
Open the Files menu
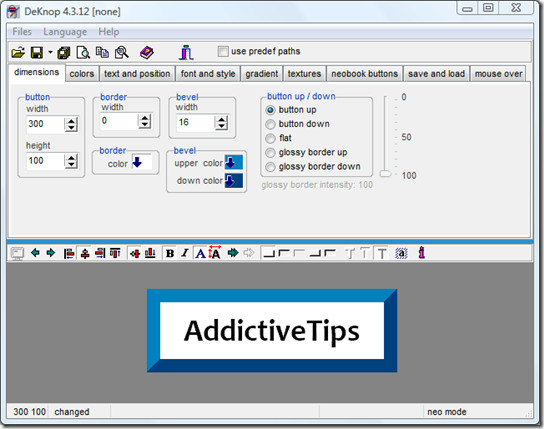[x=22, y=32]
